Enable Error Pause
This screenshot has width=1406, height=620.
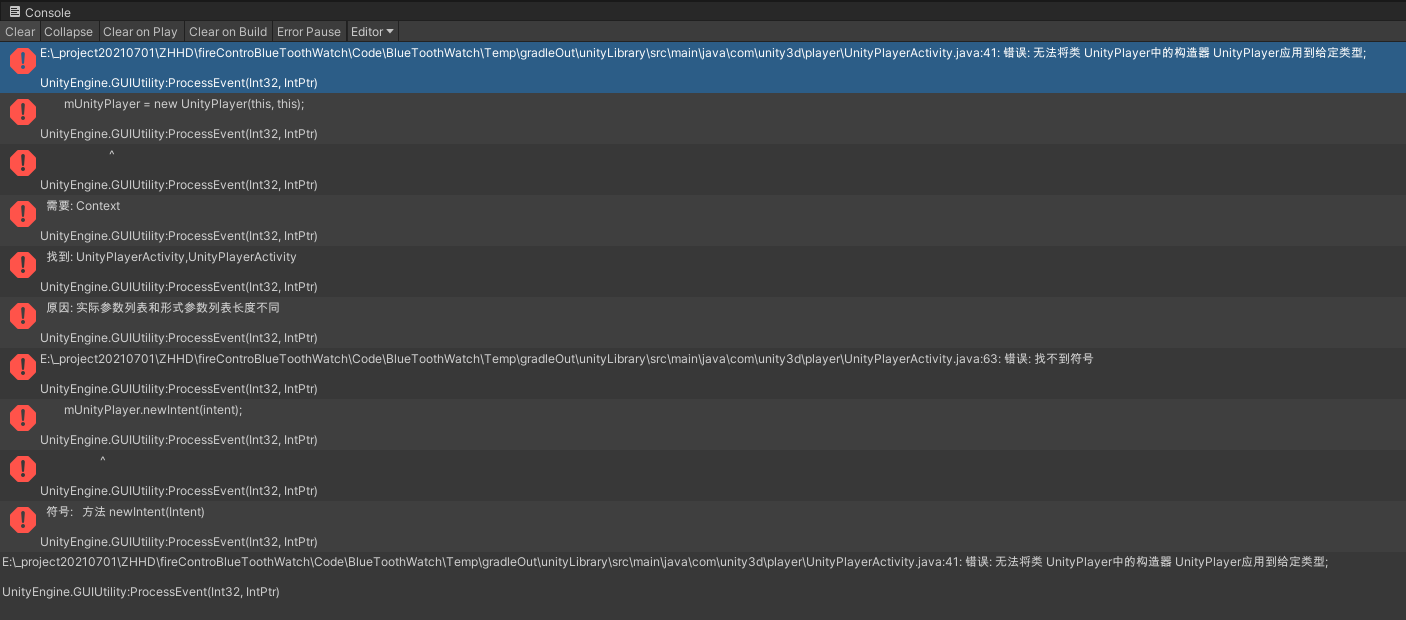point(308,31)
